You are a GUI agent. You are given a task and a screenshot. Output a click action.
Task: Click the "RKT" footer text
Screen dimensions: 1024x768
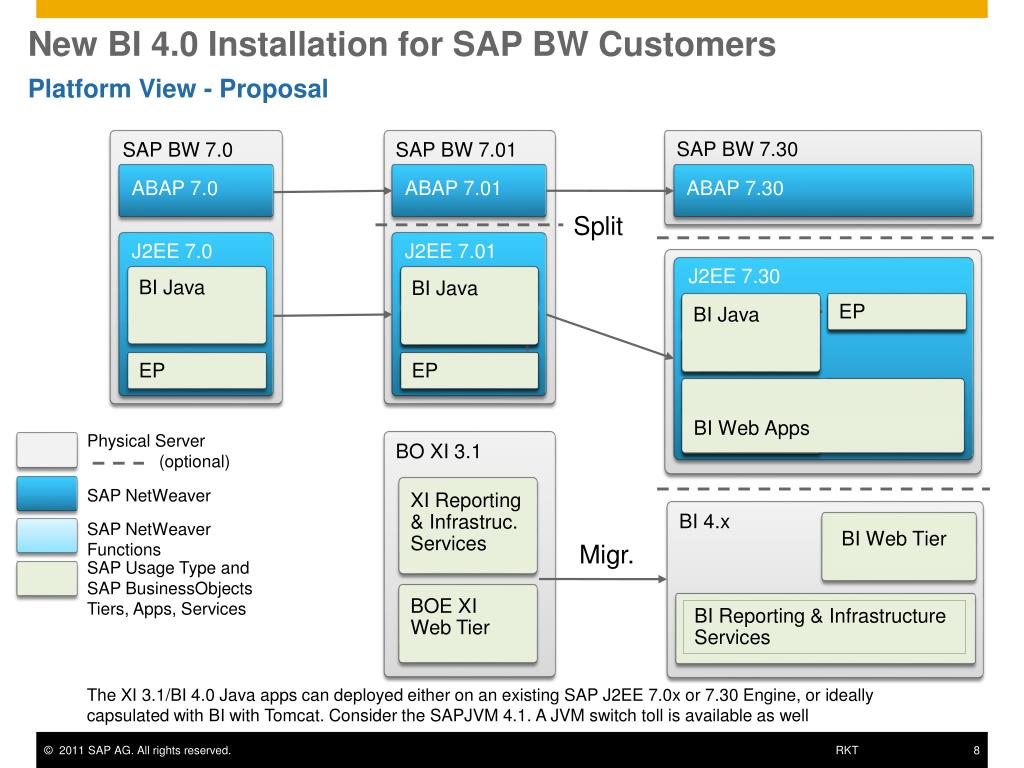point(847,750)
